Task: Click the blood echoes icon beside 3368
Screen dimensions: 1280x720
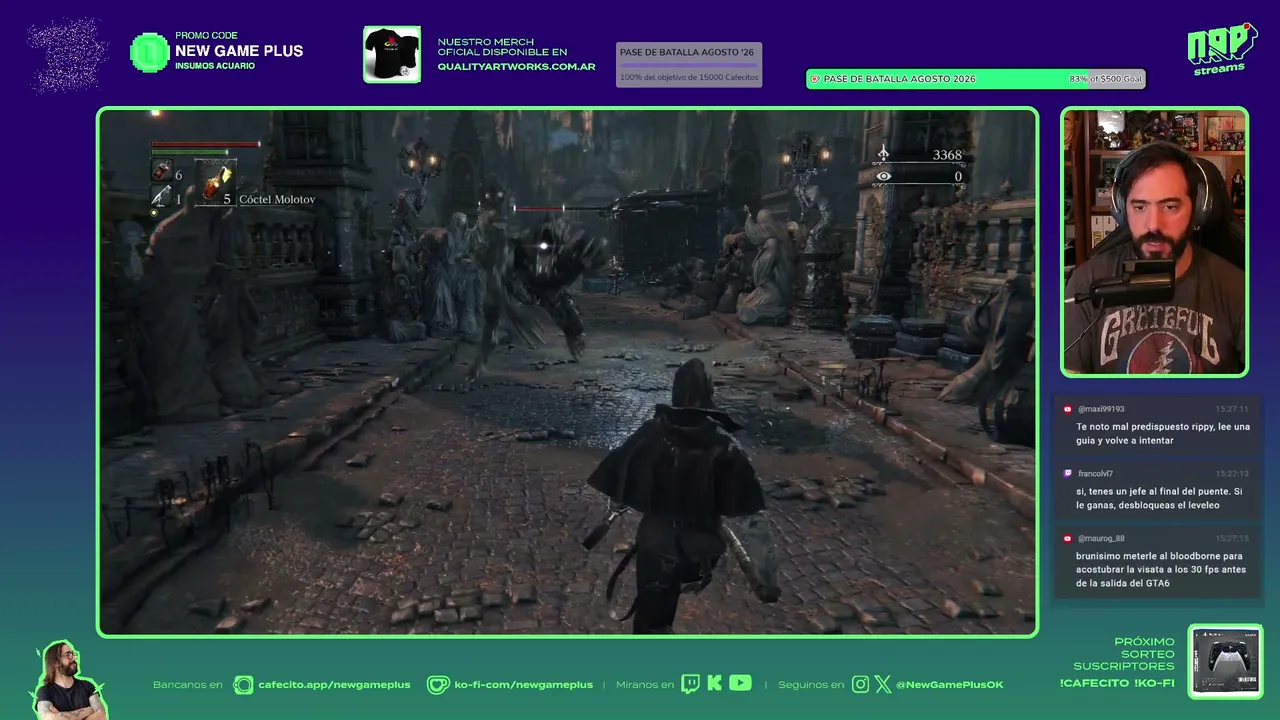Action: point(883,154)
